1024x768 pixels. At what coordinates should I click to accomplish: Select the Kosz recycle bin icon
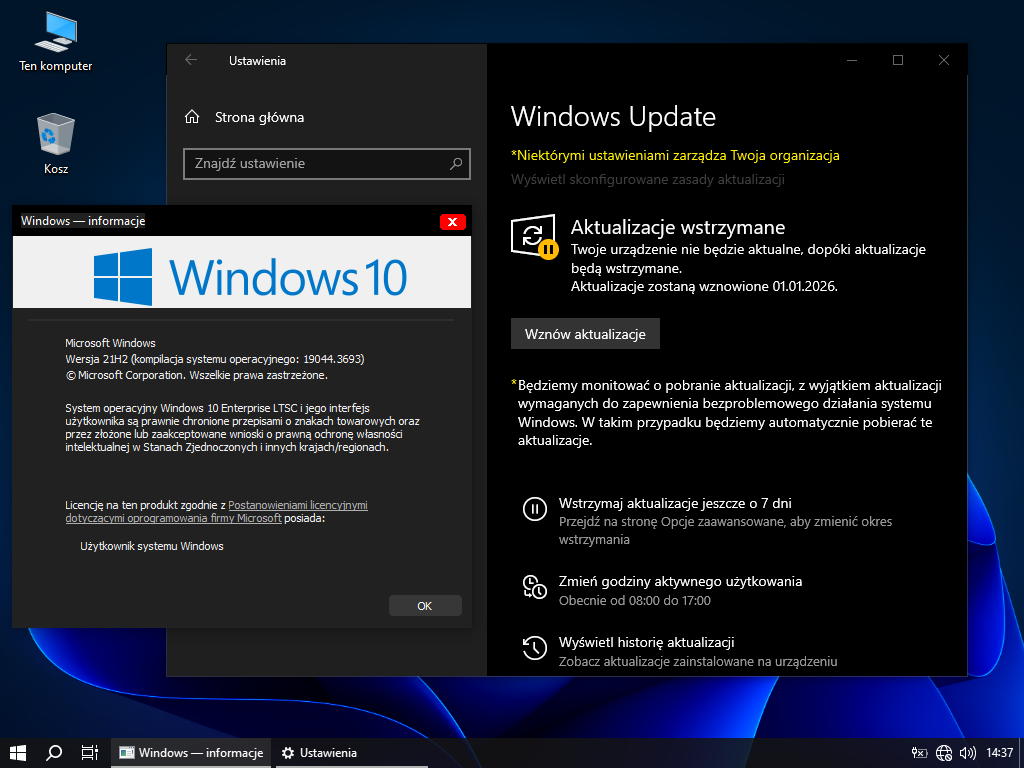tap(55, 135)
